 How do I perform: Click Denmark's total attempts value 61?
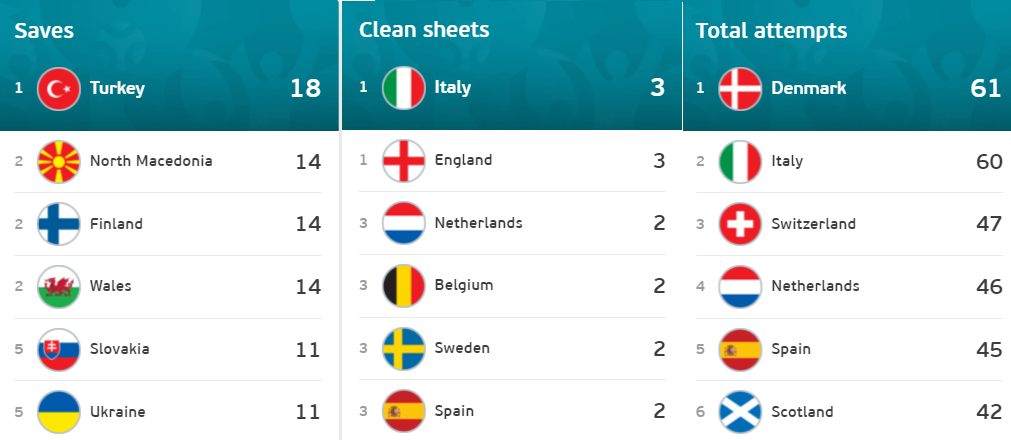point(986,88)
